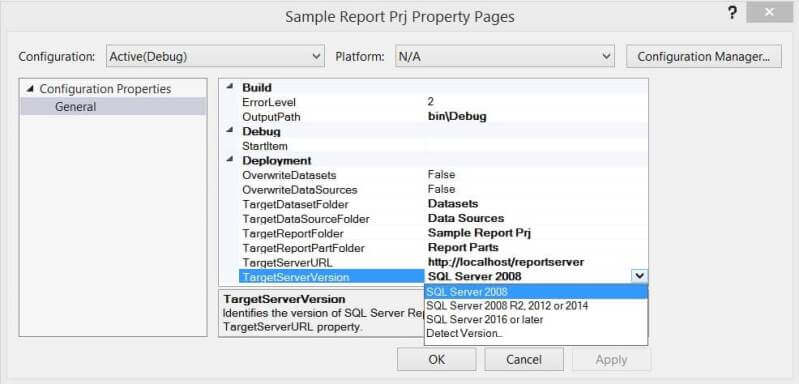Screen dimensions: 799x384
Task: Collapse the Debug section
Action: tap(229, 130)
